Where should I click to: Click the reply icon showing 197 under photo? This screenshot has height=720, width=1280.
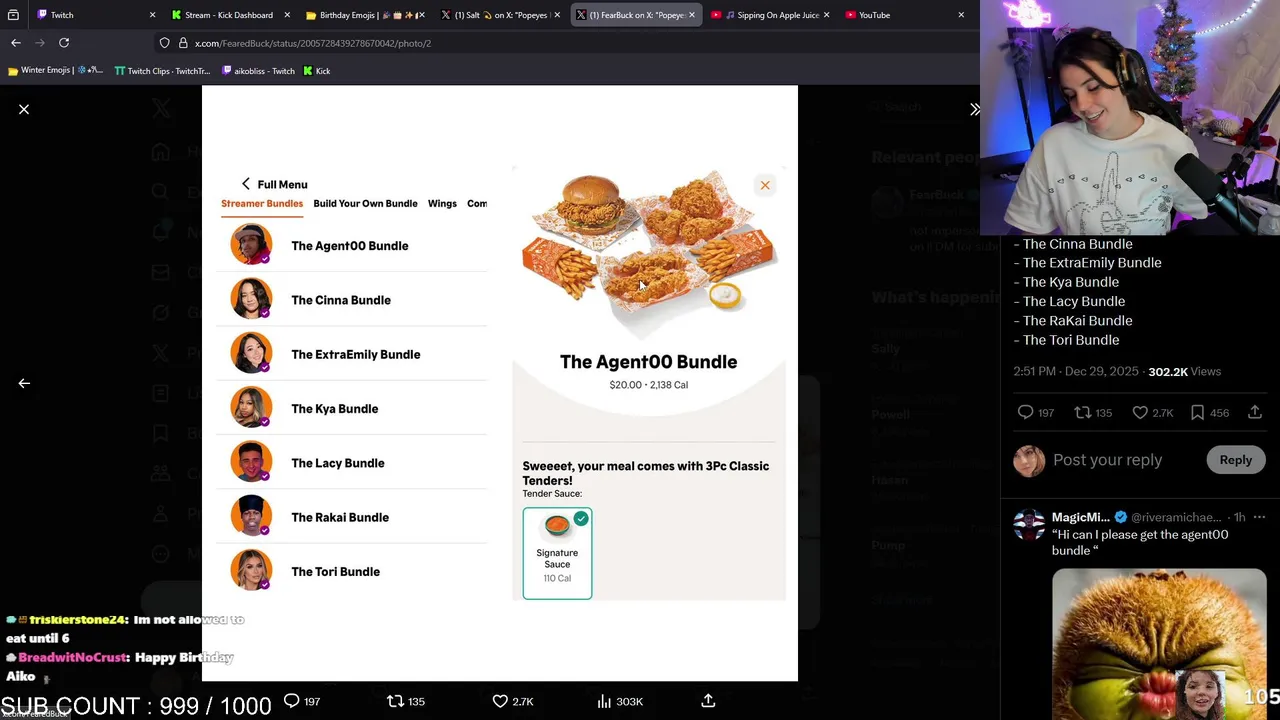pos(291,701)
